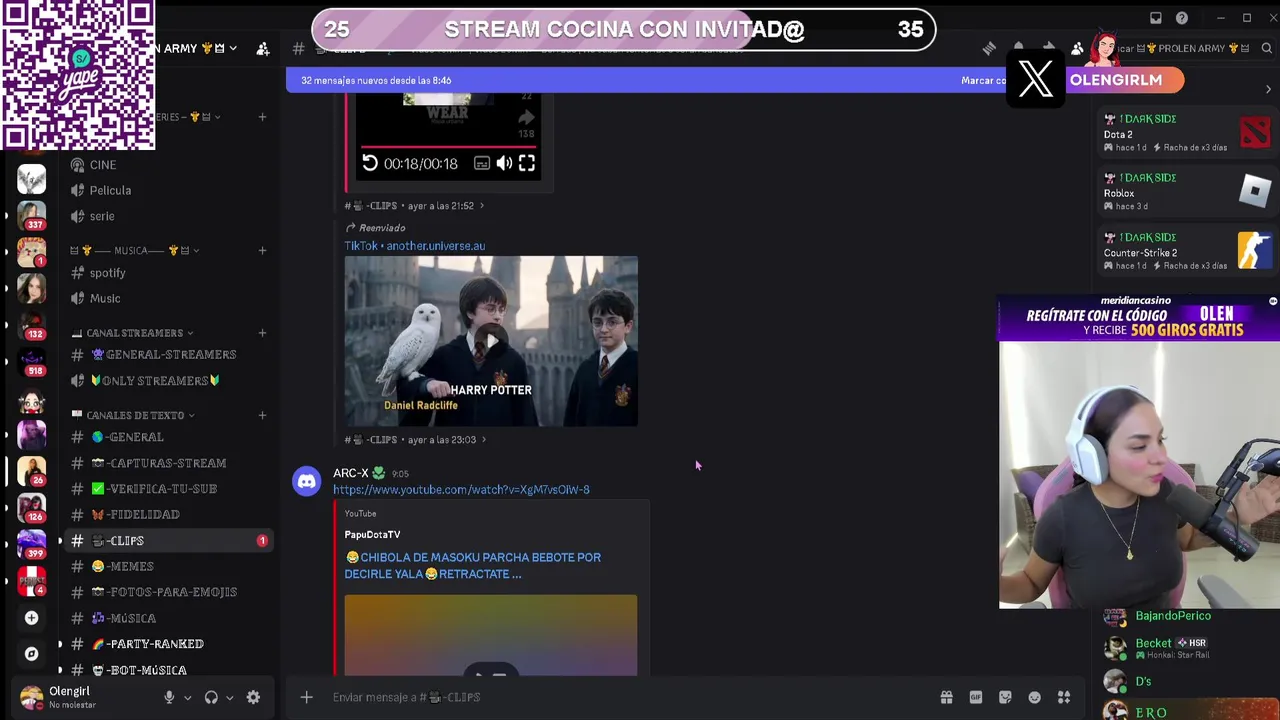Open the gift Nitro icon
This screenshot has width=1280, height=720.
946,697
